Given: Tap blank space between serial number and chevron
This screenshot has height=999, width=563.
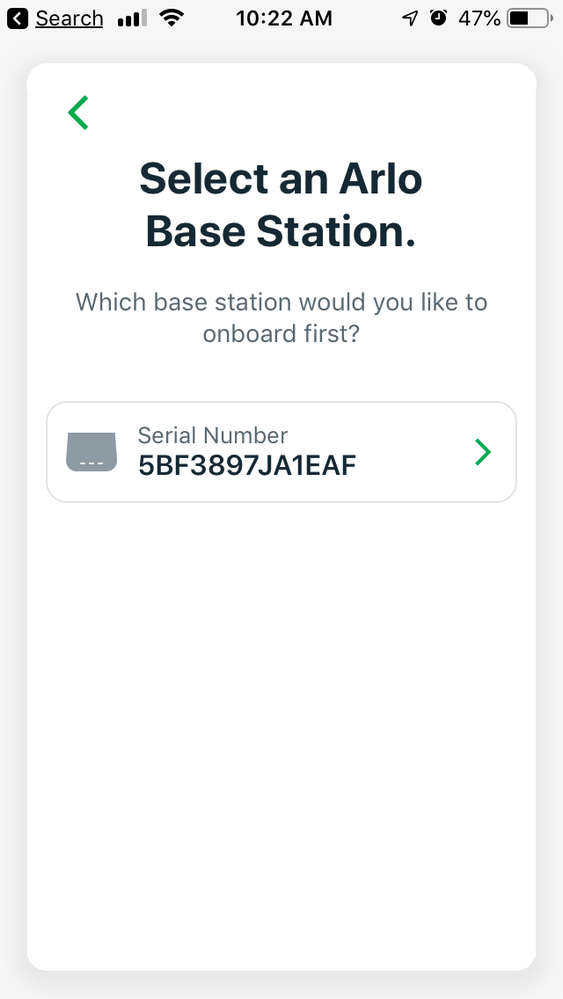Looking at the screenshot, I should click(414, 452).
